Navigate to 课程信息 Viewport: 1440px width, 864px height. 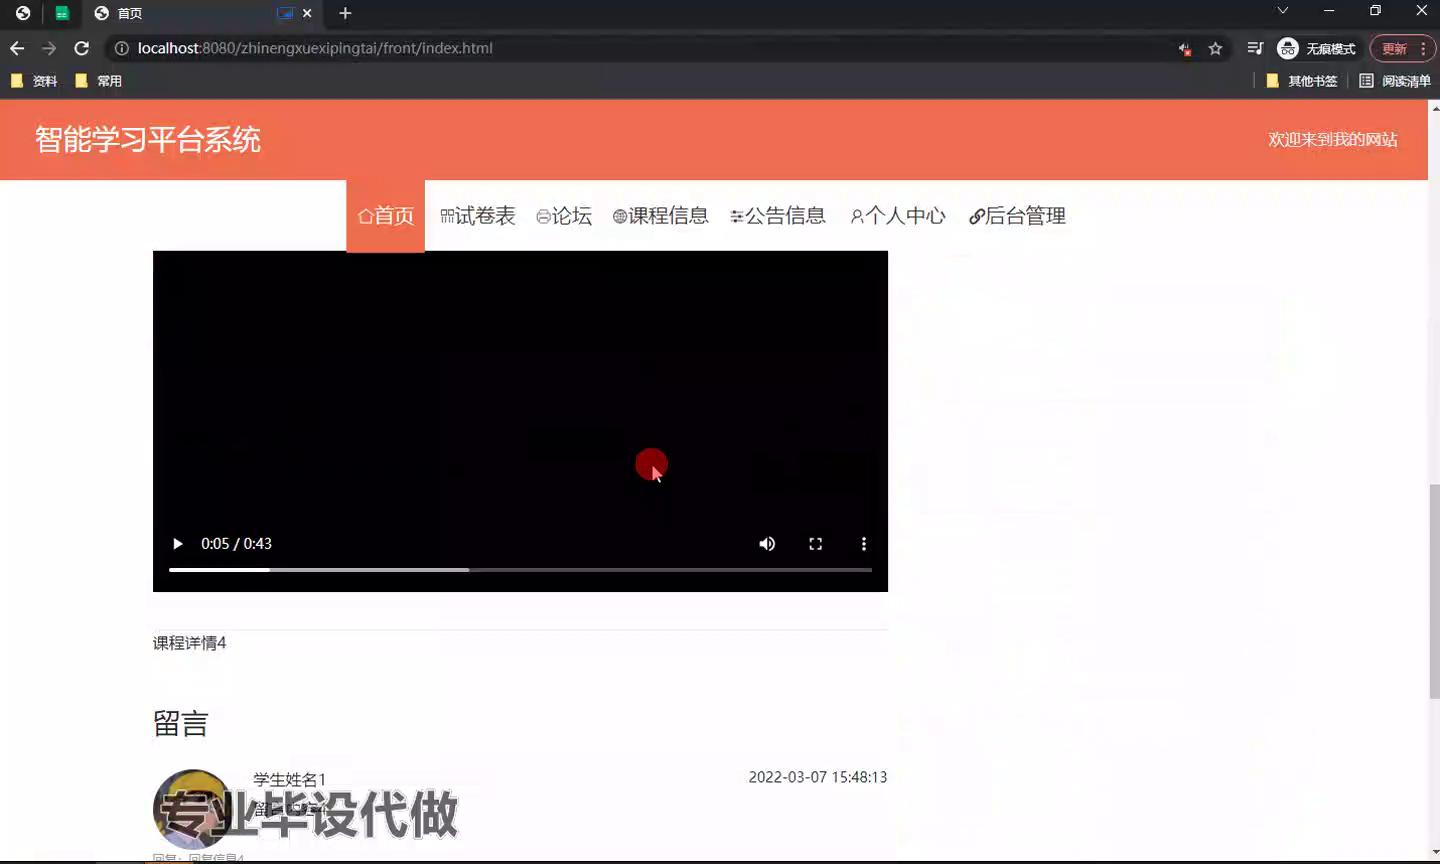(x=661, y=216)
